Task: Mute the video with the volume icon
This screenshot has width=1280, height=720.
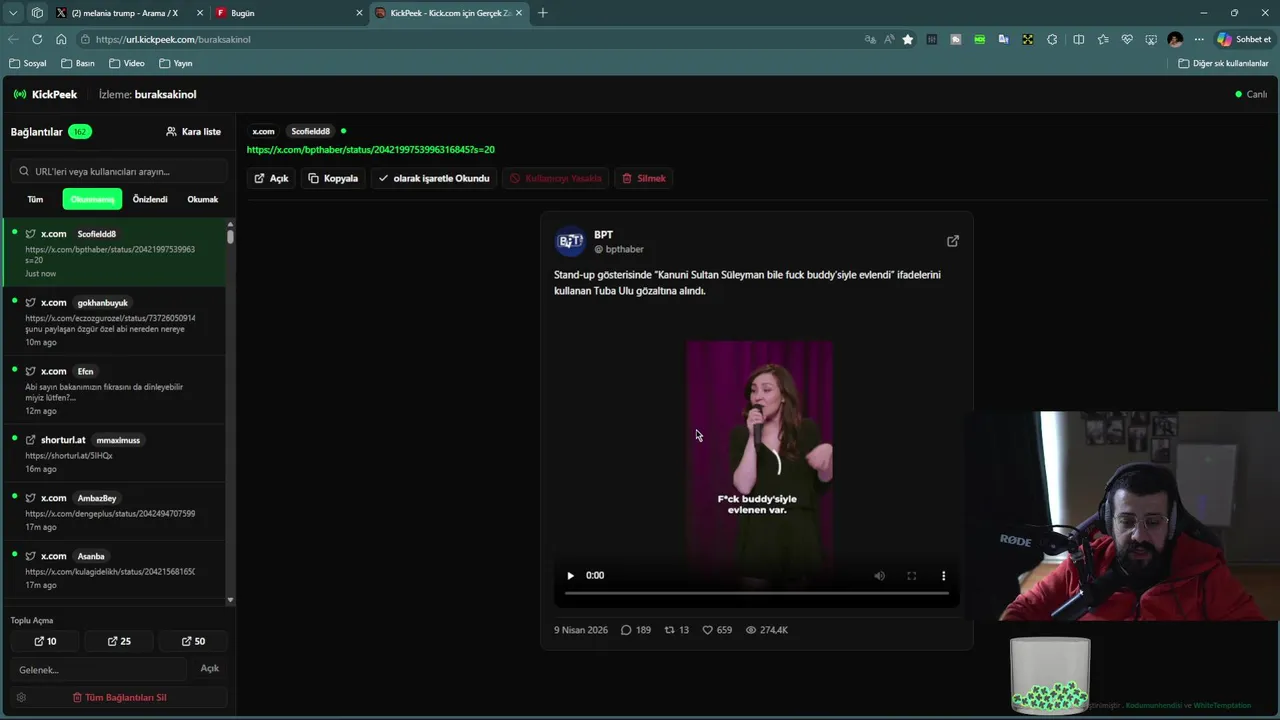Action: click(x=880, y=576)
